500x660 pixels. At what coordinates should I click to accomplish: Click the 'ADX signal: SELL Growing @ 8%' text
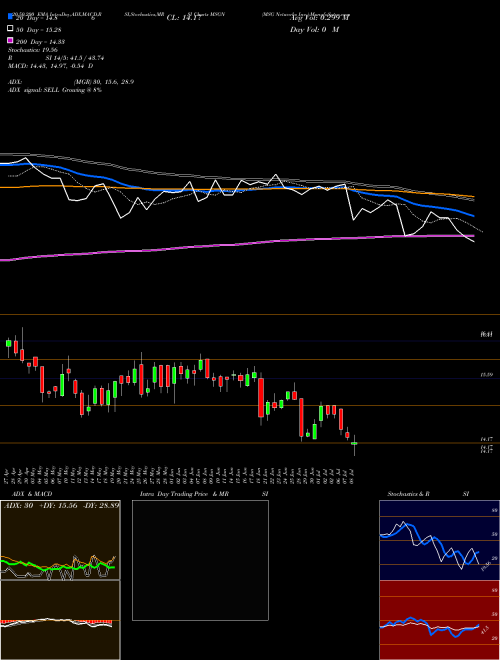tap(55, 90)
